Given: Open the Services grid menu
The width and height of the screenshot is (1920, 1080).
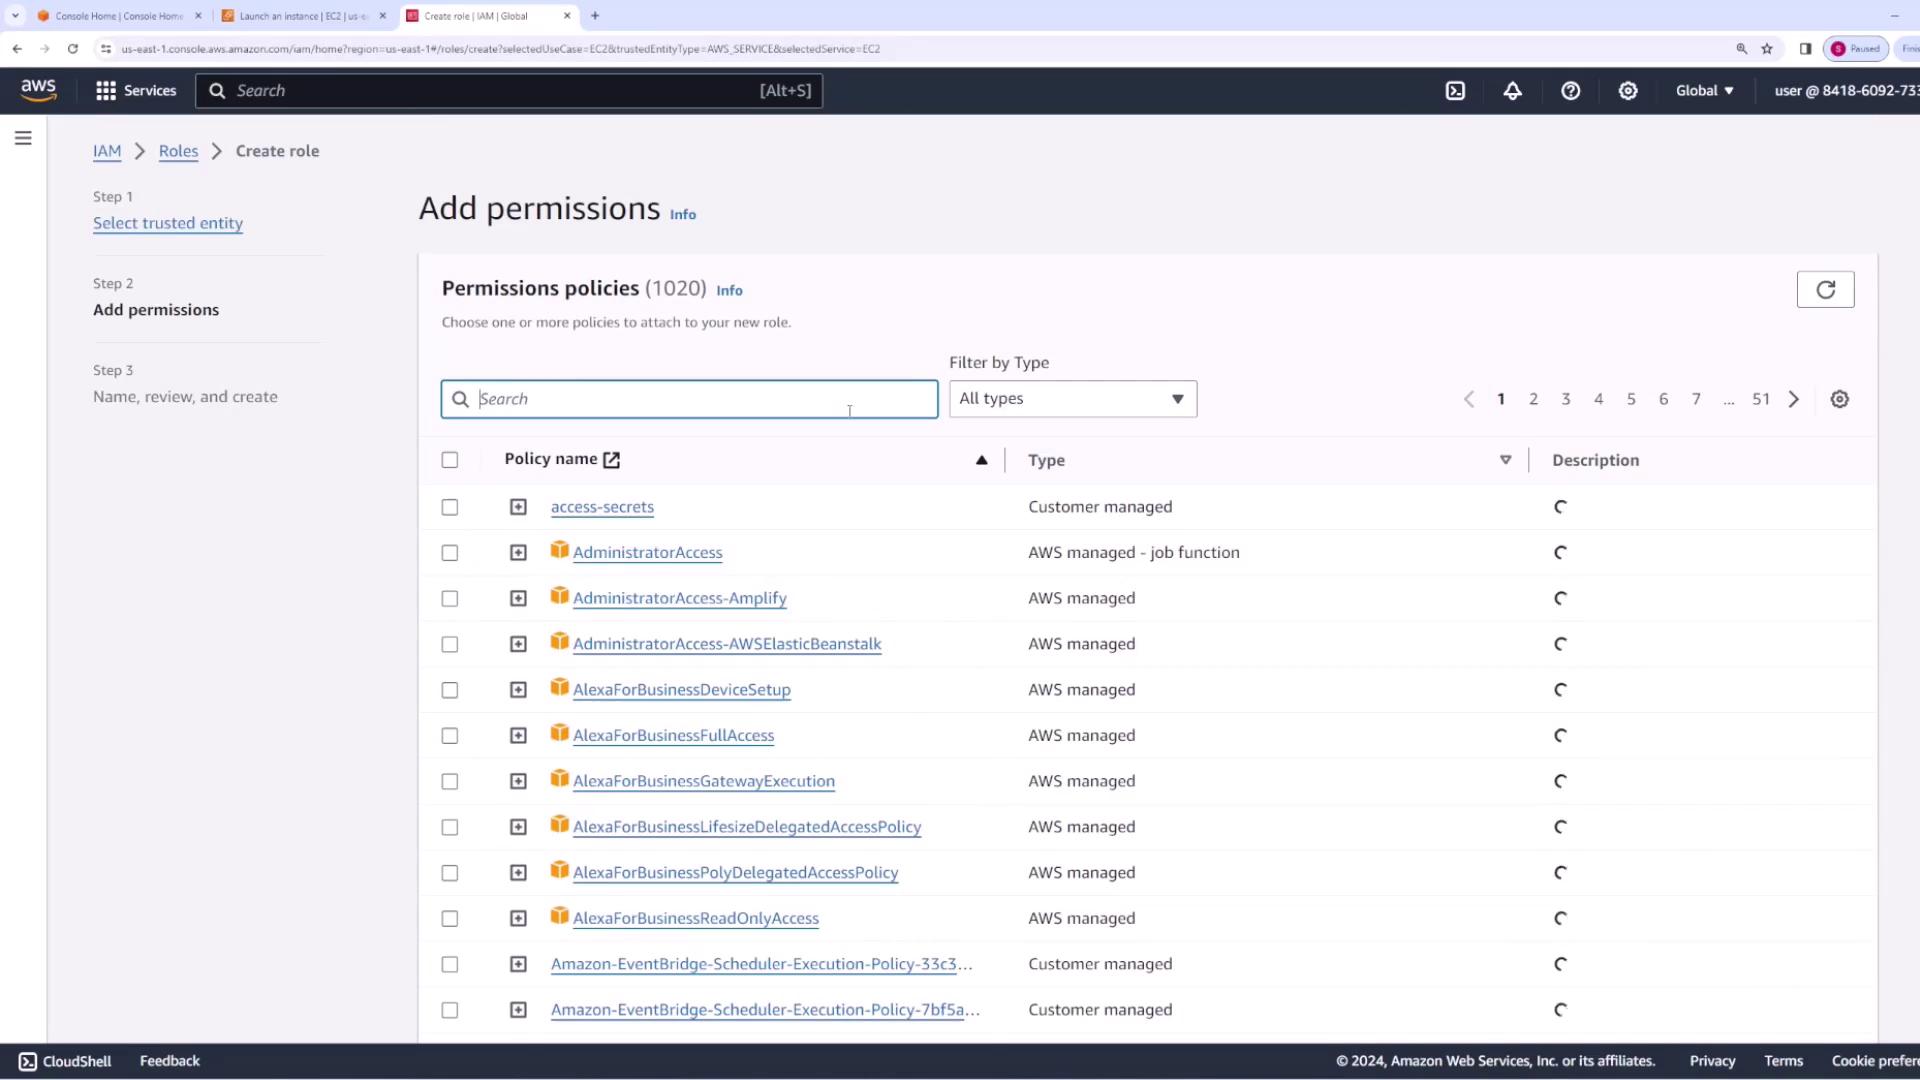Looking at the screenshot, I should (136, 91).
